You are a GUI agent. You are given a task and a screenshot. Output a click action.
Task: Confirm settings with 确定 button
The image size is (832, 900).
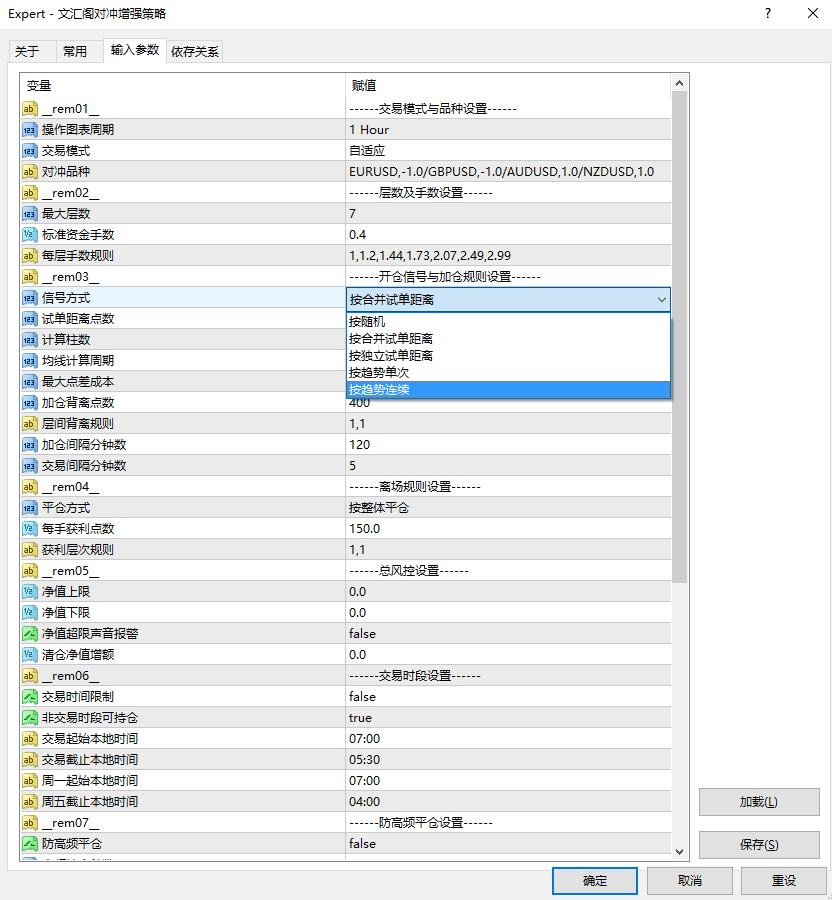594,881
